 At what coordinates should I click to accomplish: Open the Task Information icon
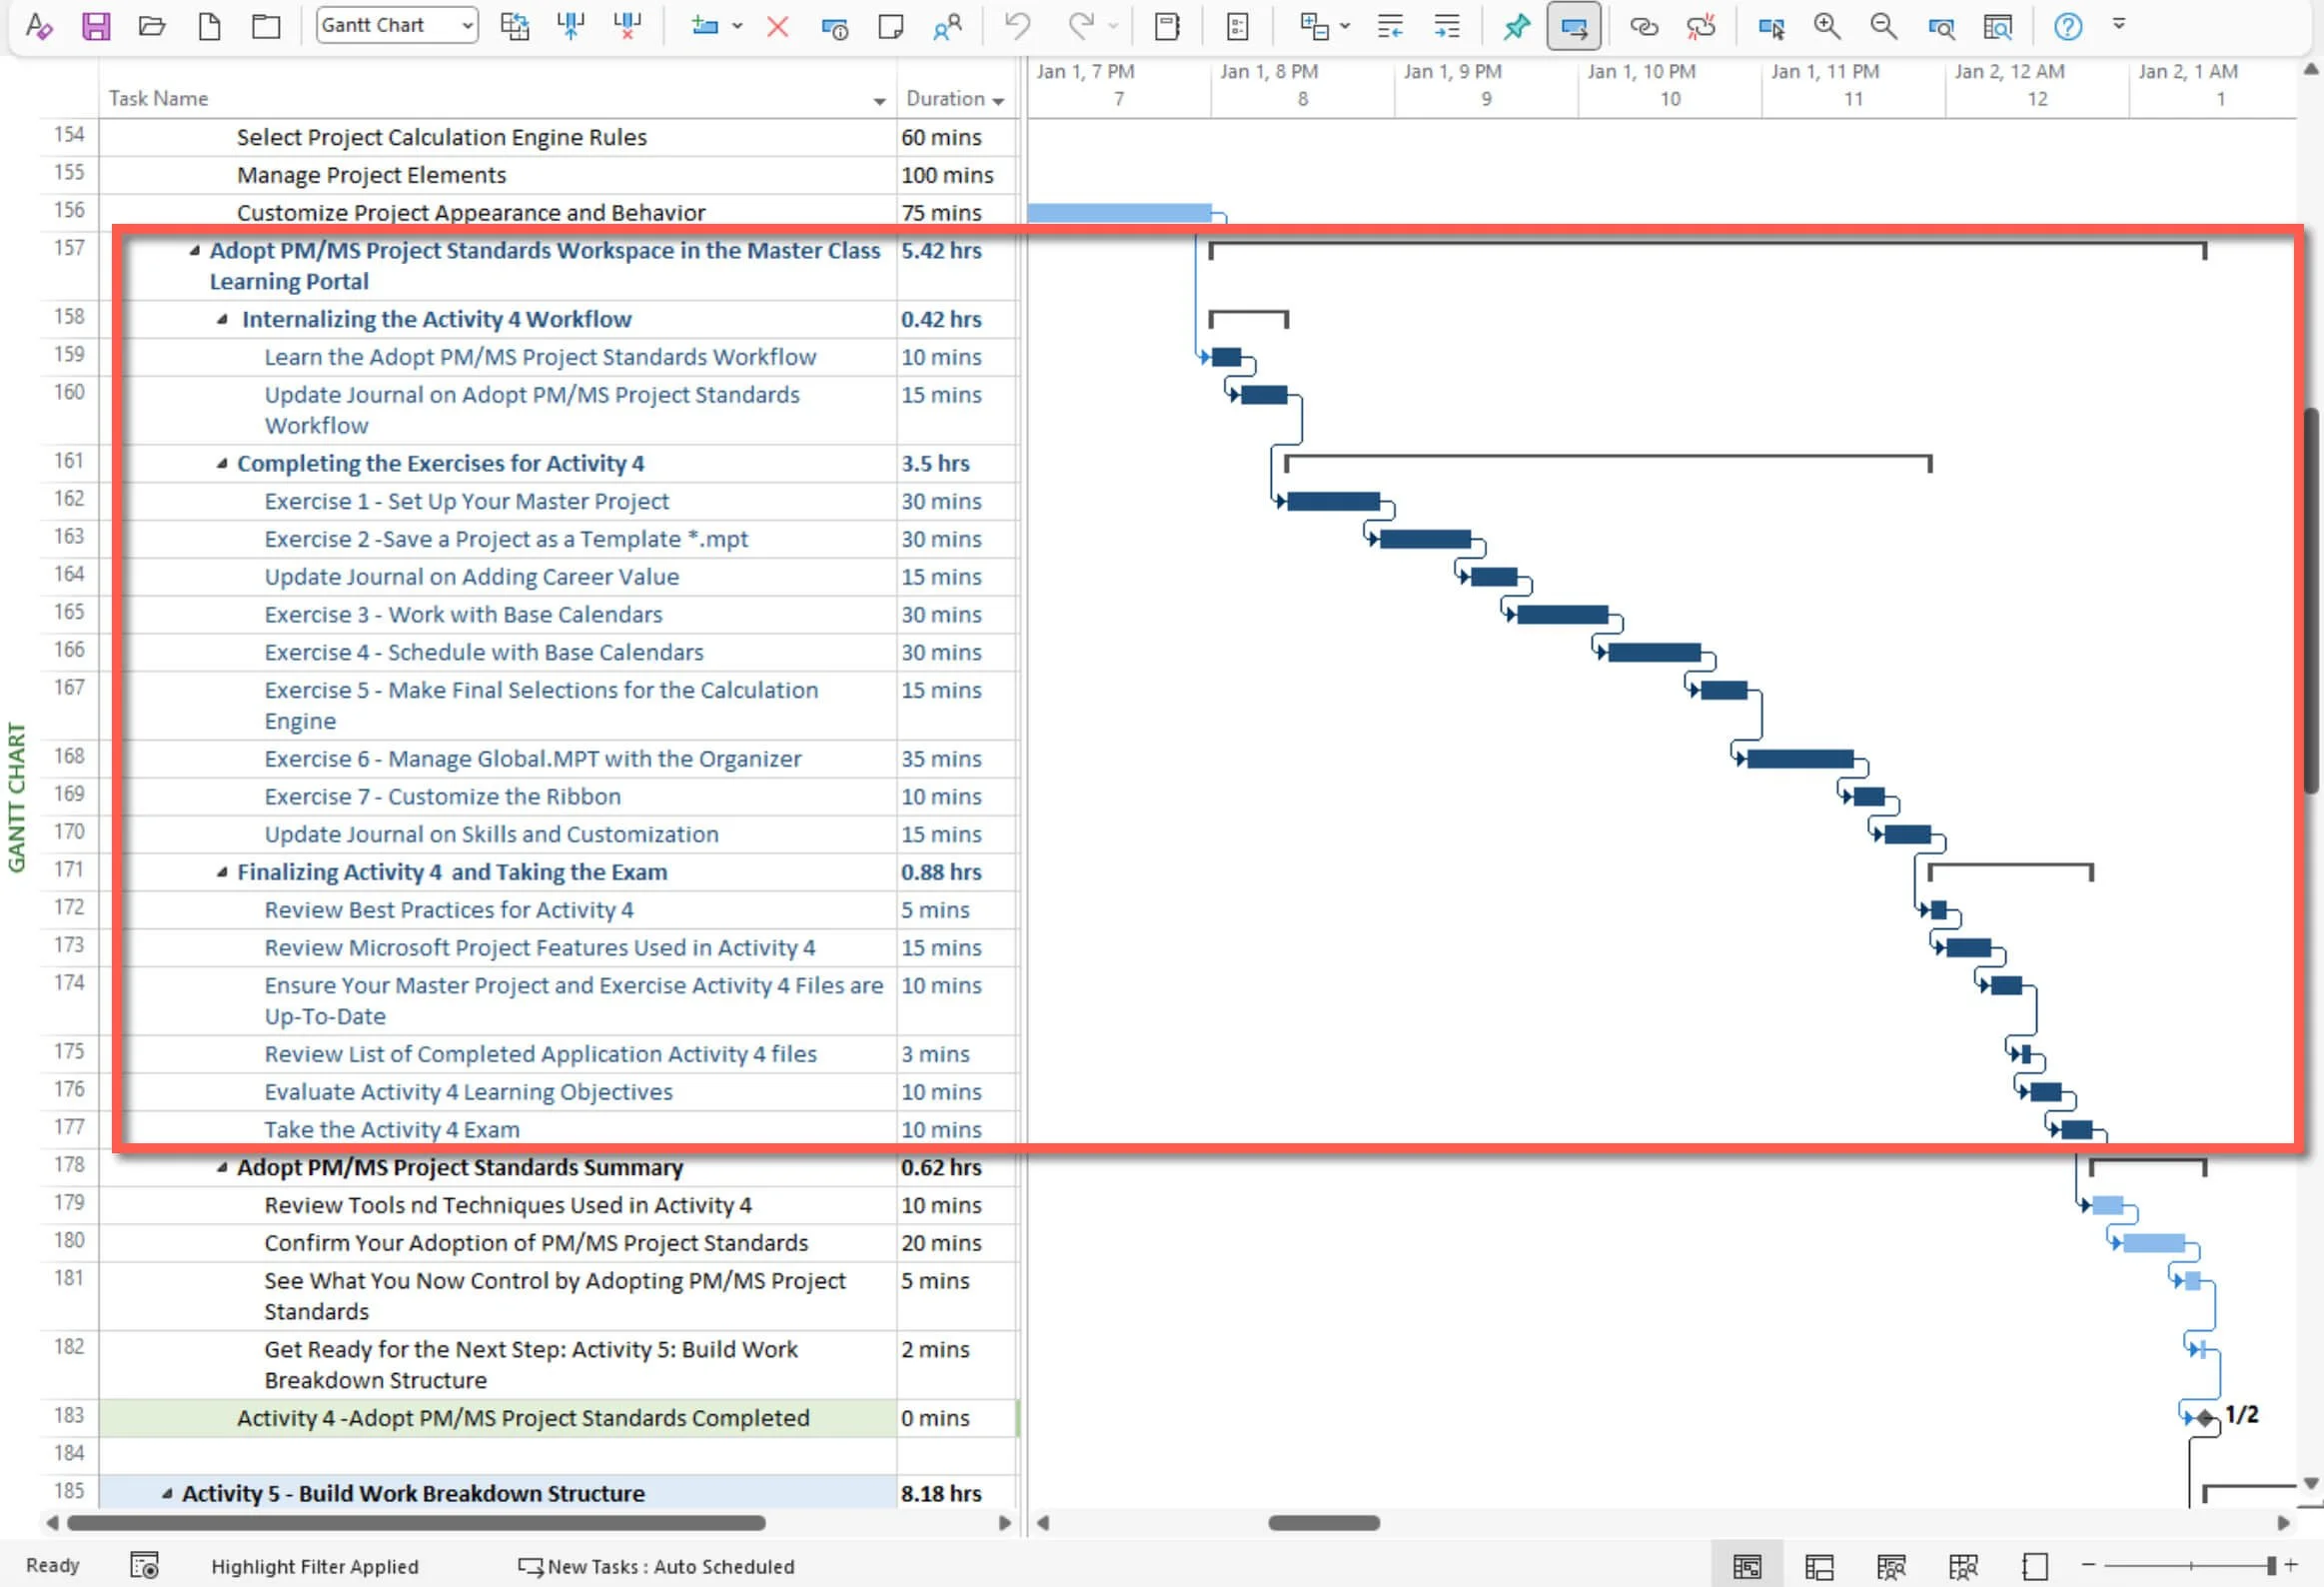[x=834, y=27]
